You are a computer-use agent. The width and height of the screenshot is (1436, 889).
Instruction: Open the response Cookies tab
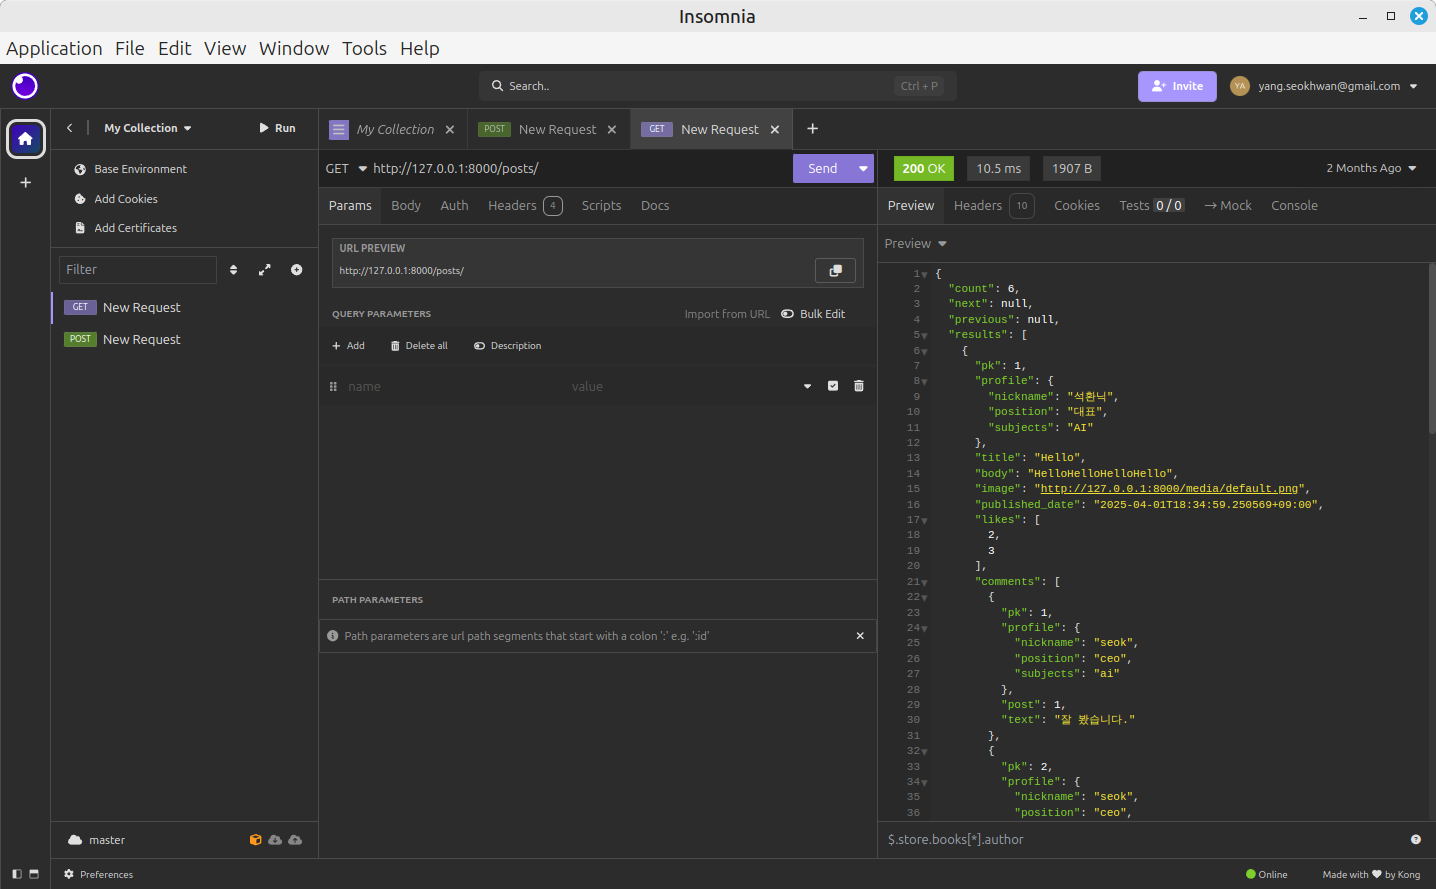1077,205
